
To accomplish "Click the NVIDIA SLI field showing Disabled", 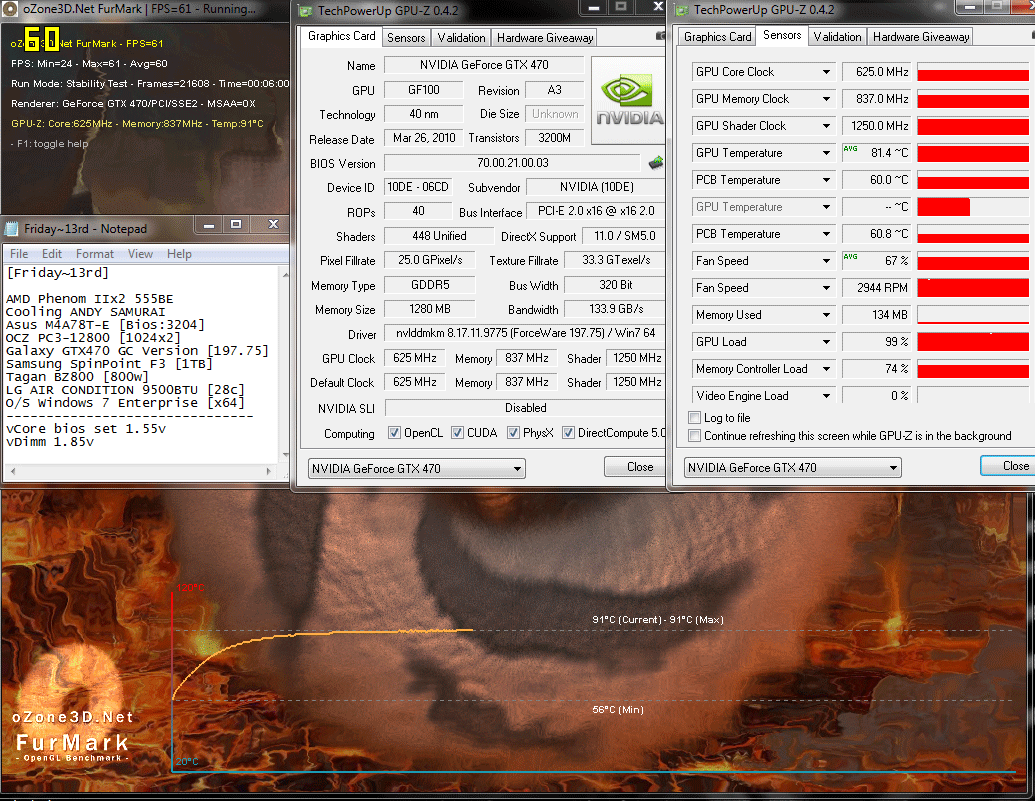I will [x=525, y=408].
